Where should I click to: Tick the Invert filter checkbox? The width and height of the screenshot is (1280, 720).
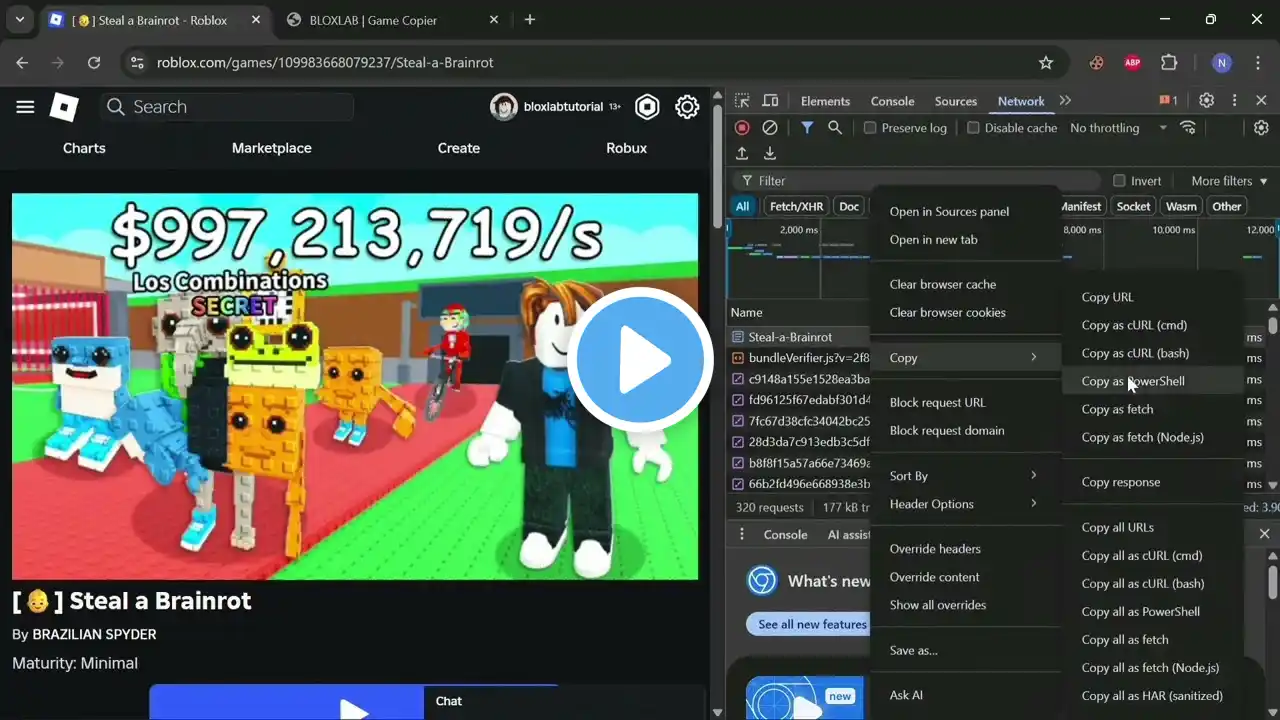click(x=1119, y=181)
